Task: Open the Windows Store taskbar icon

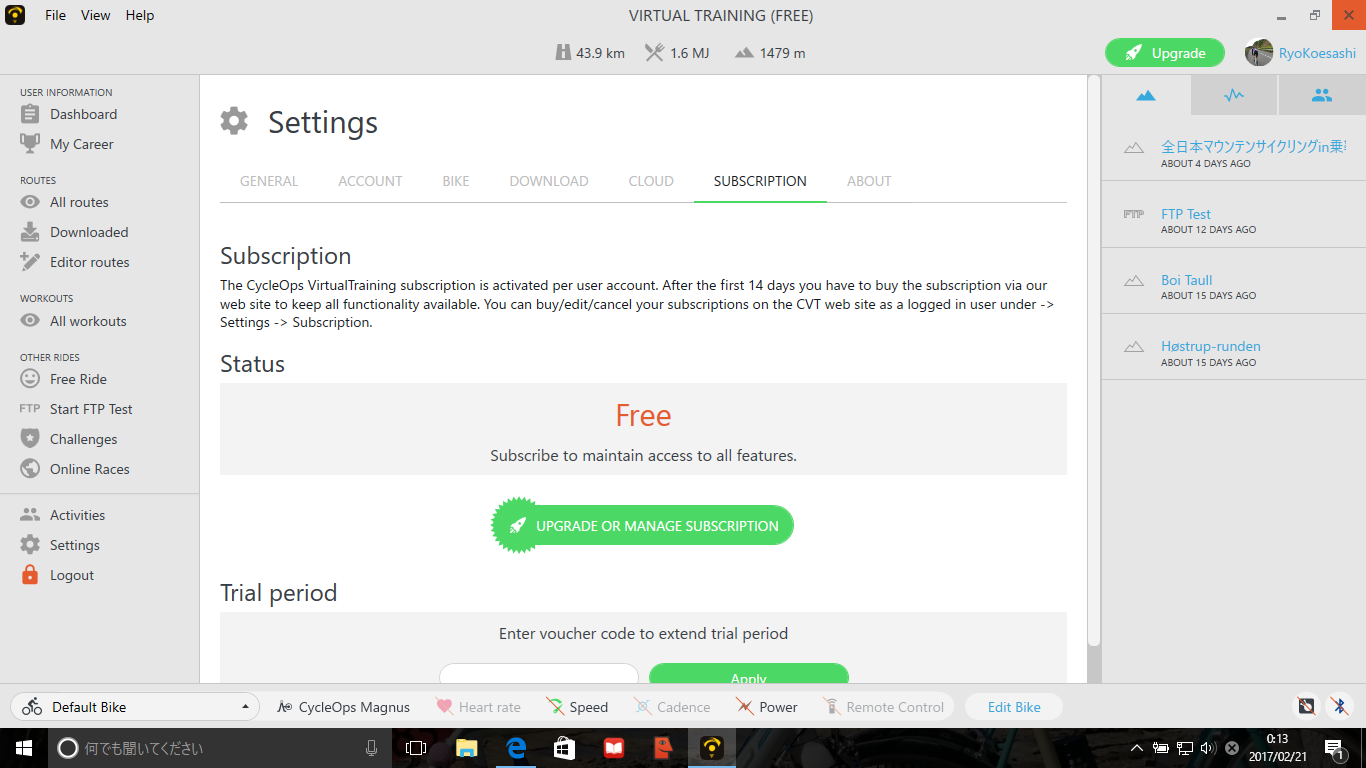Action: coord(564,748)
